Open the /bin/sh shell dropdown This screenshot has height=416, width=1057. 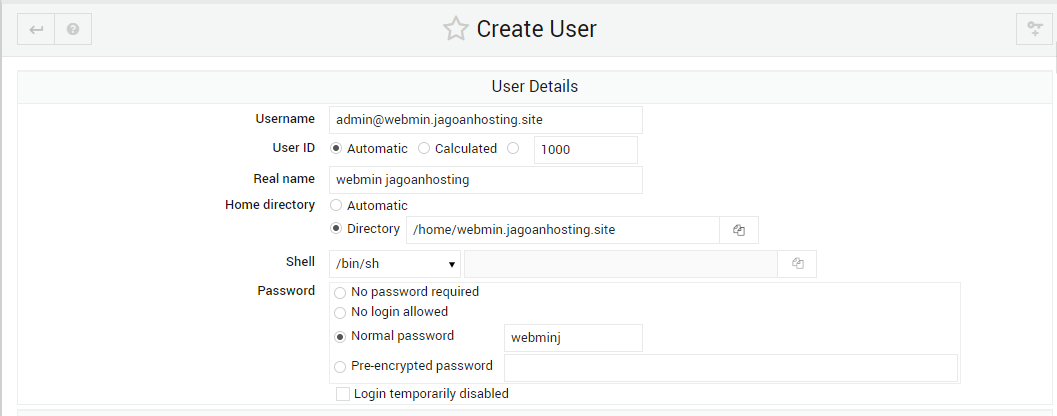tap(395, 264)
